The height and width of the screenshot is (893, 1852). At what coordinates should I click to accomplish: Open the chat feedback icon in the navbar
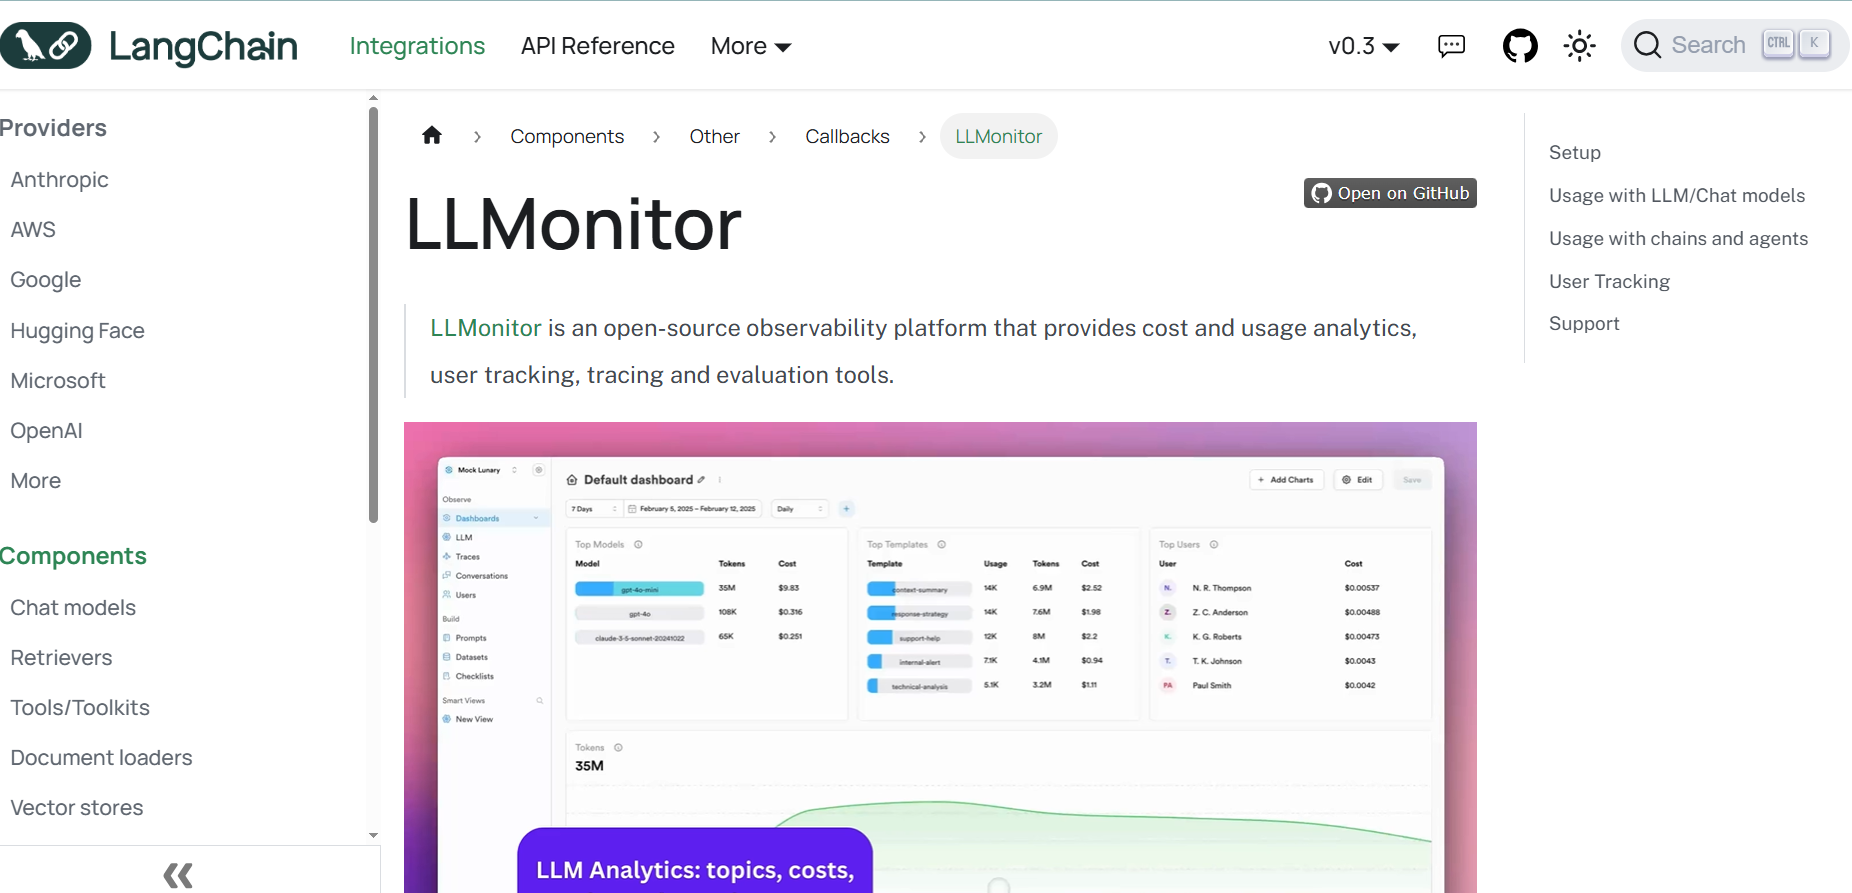1451,46
